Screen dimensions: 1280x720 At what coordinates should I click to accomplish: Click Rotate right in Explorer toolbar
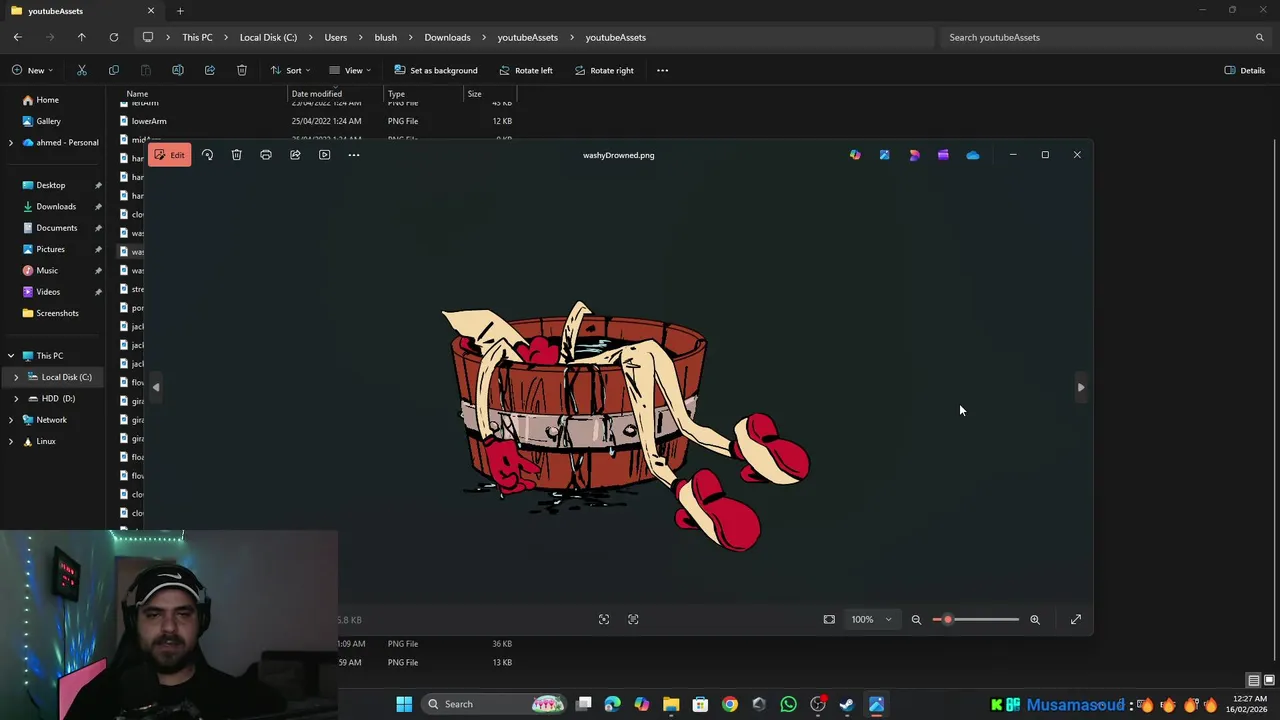(604, 70)
